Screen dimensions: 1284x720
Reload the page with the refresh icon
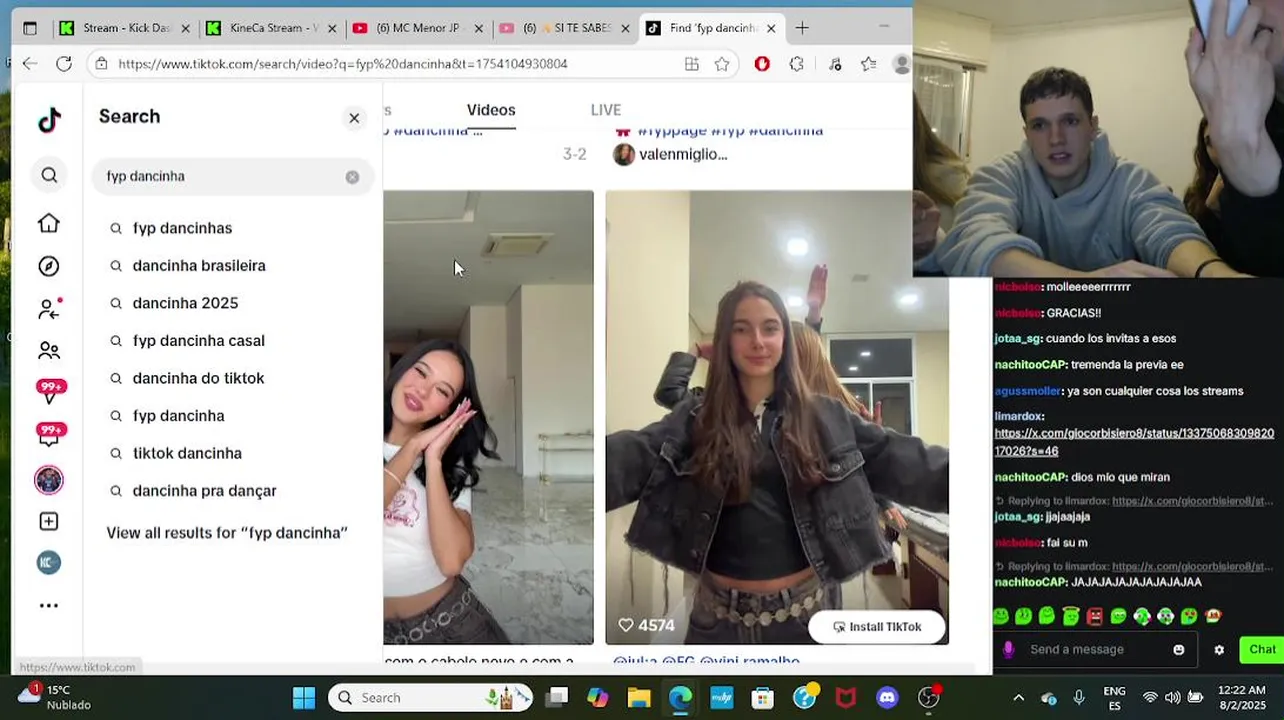[64, 64]
